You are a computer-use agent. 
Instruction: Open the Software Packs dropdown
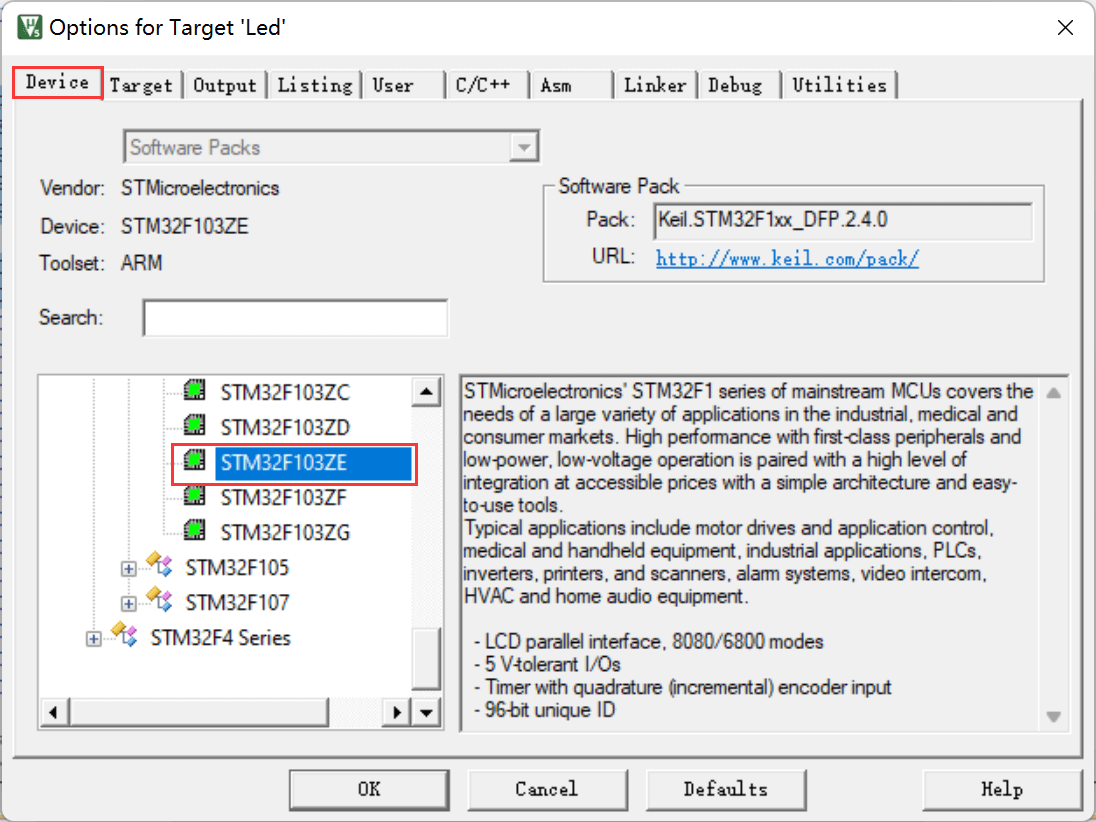coord(521,147)
